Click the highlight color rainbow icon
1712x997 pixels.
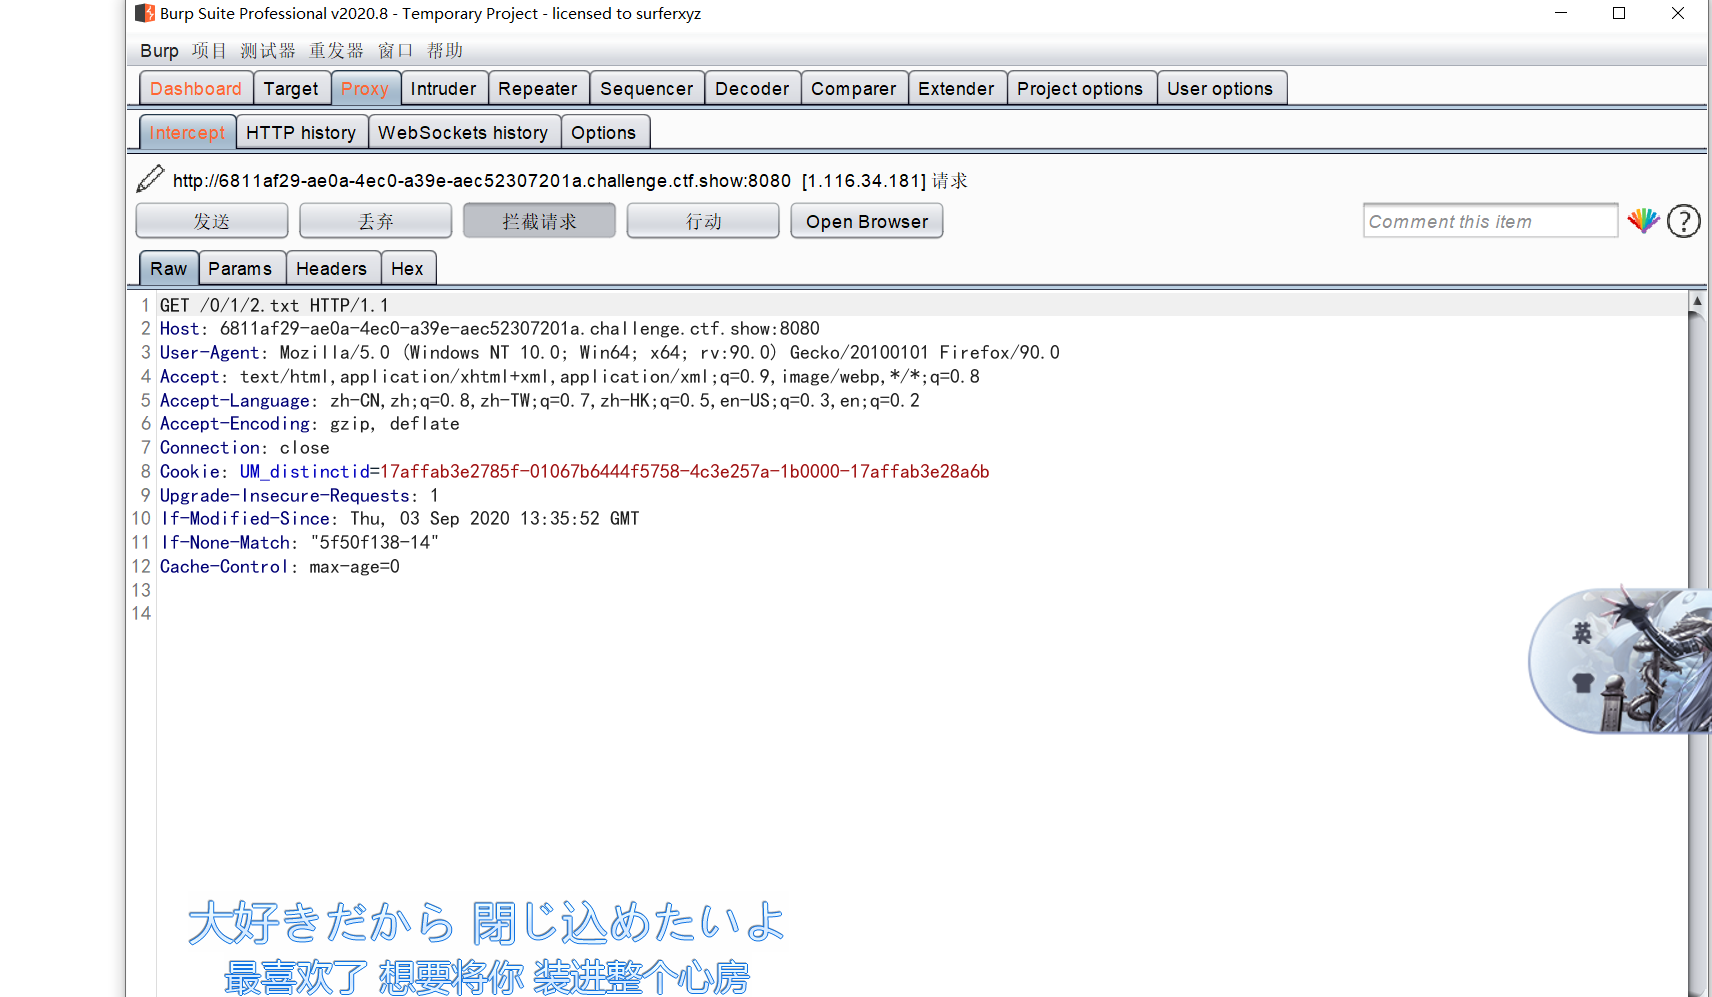(x=1643, y=220)
